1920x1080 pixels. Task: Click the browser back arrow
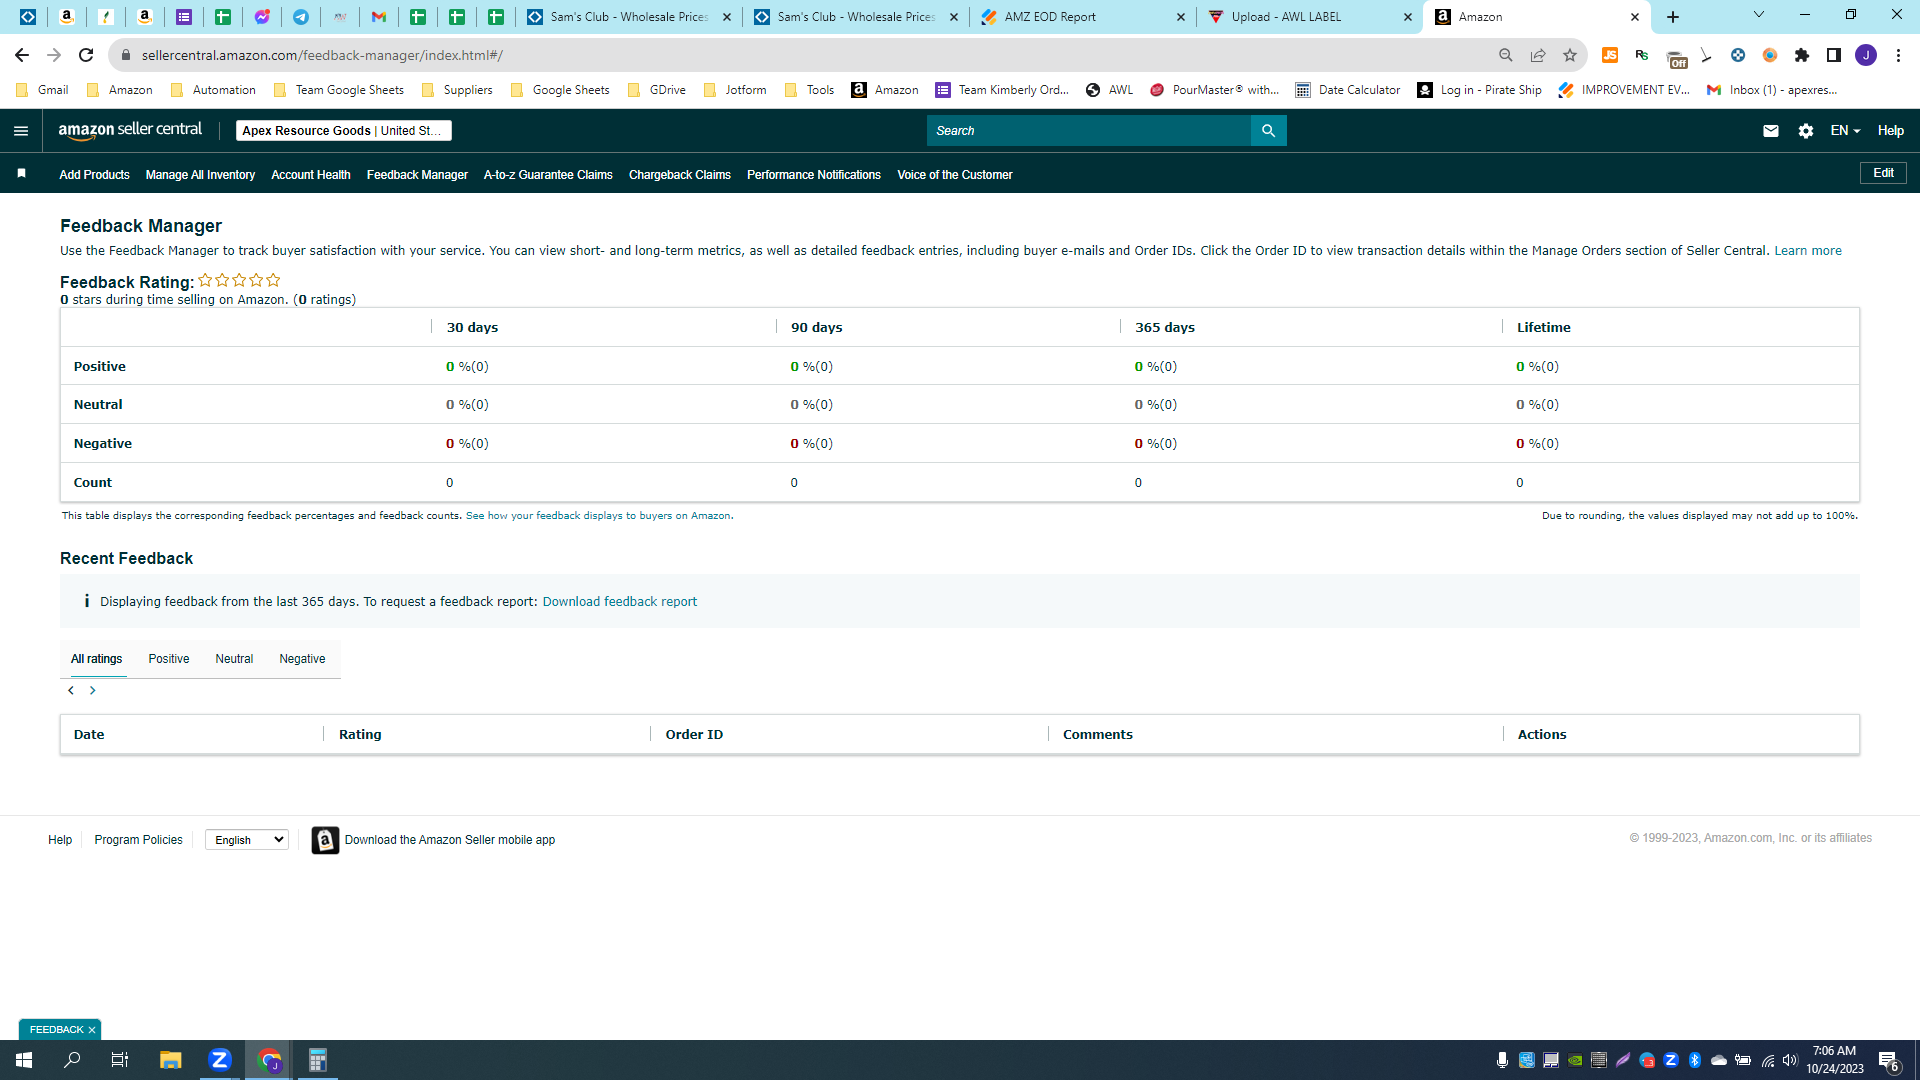tap(22, 55)
